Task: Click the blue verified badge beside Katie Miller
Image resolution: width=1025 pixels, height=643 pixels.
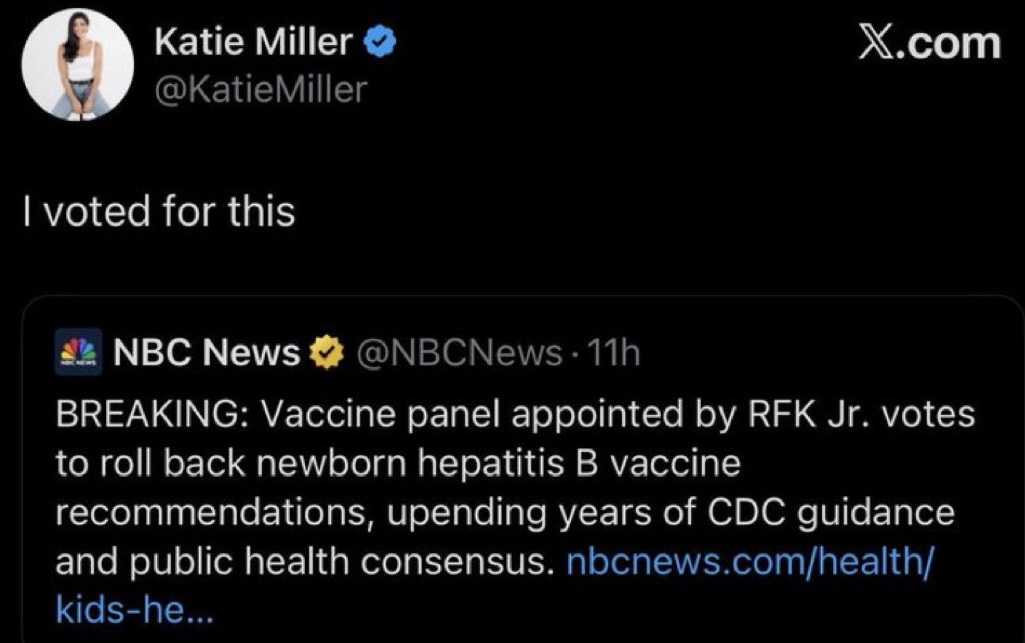Action: coord(381,43)
